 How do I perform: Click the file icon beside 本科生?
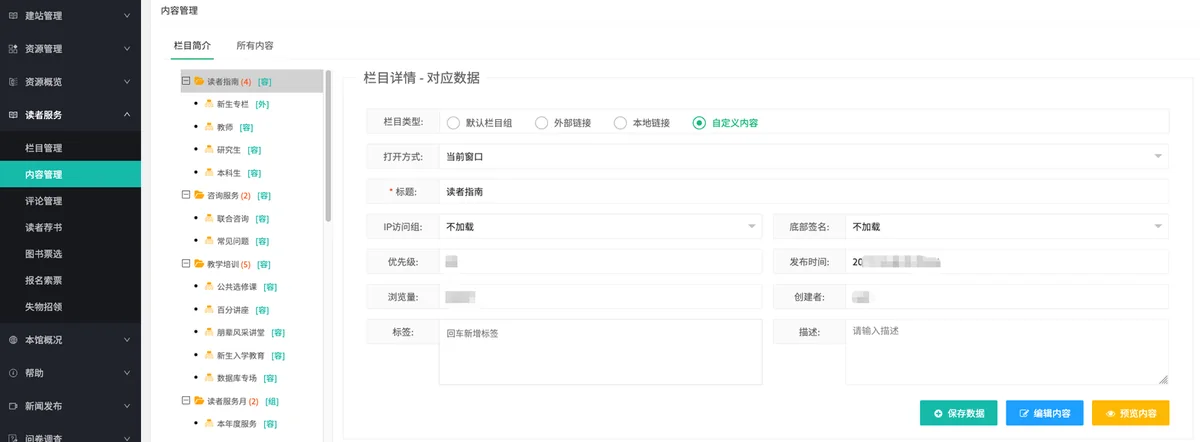[208, 172]
